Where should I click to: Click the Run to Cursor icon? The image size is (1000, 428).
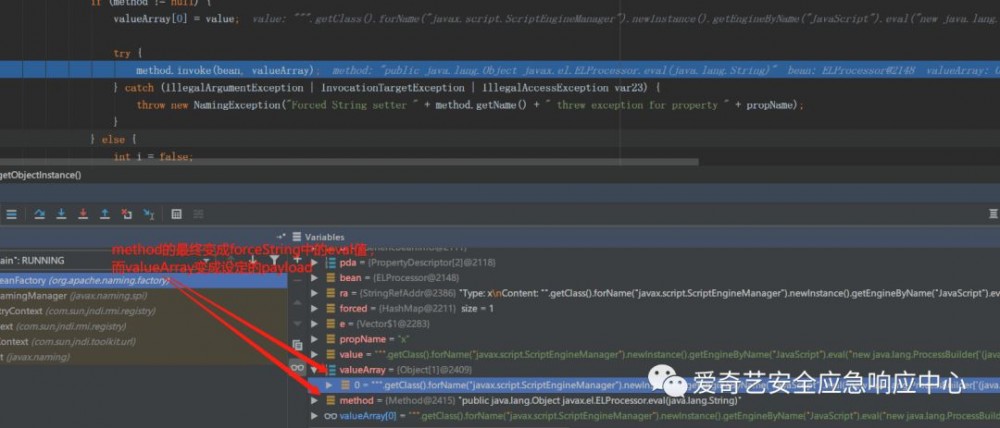coord(148,214)
